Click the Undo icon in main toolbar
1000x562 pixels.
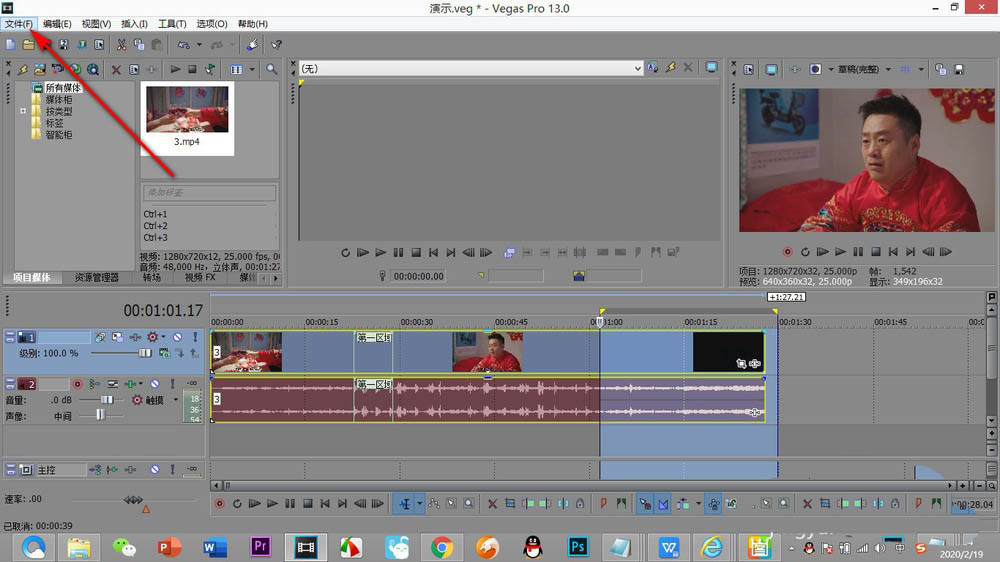[x=184, y=45]
